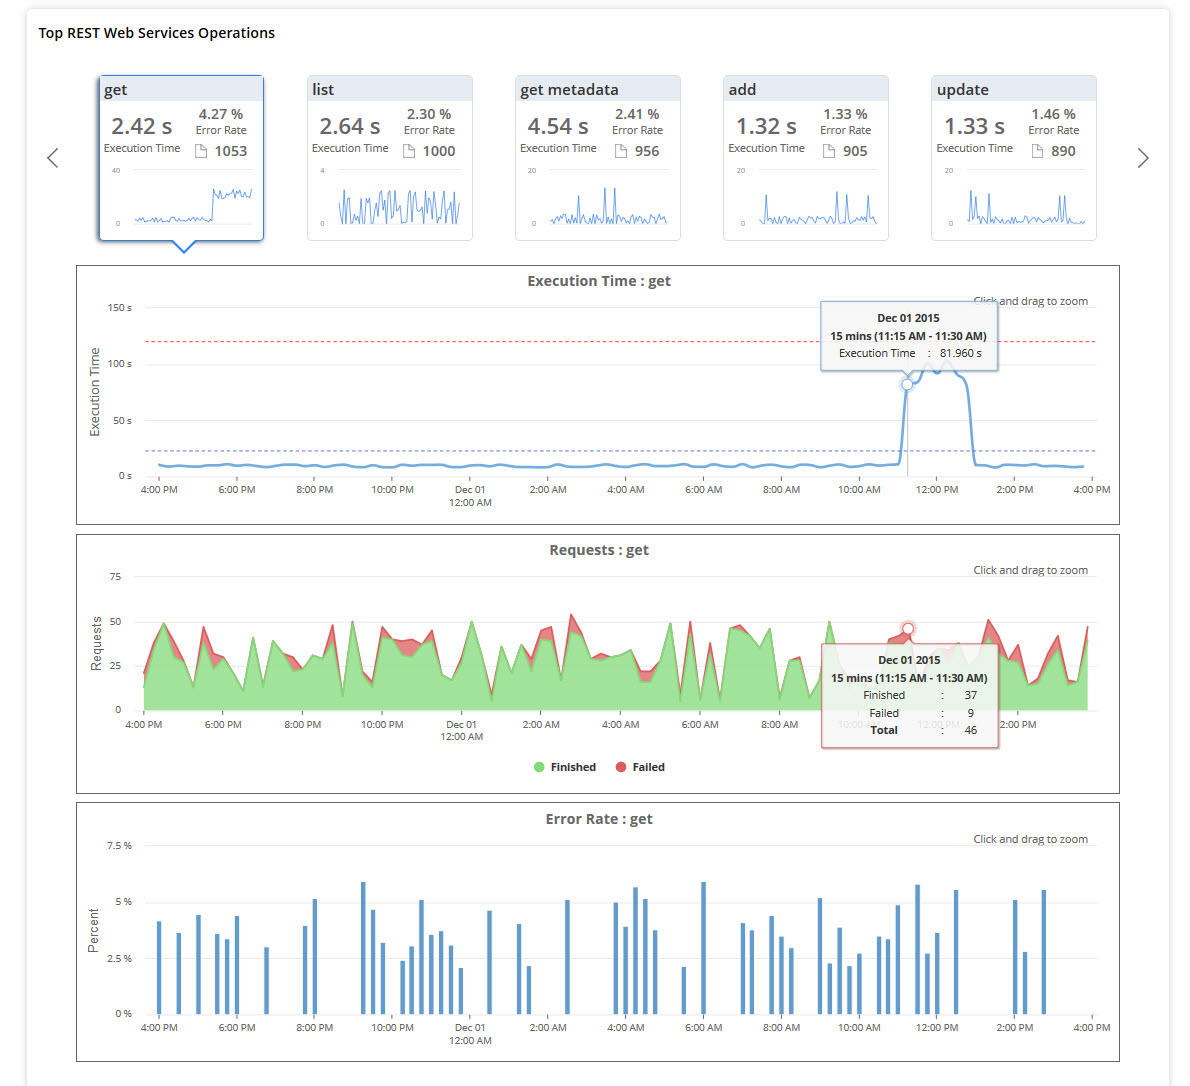
Task: Click the green Finished legend dot
Action: 539,767
